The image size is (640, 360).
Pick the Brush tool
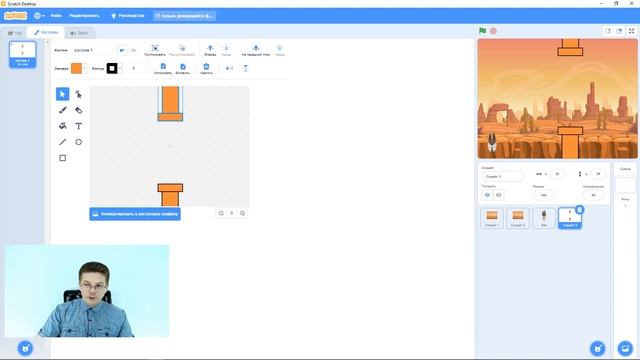[x=62, y=110]
